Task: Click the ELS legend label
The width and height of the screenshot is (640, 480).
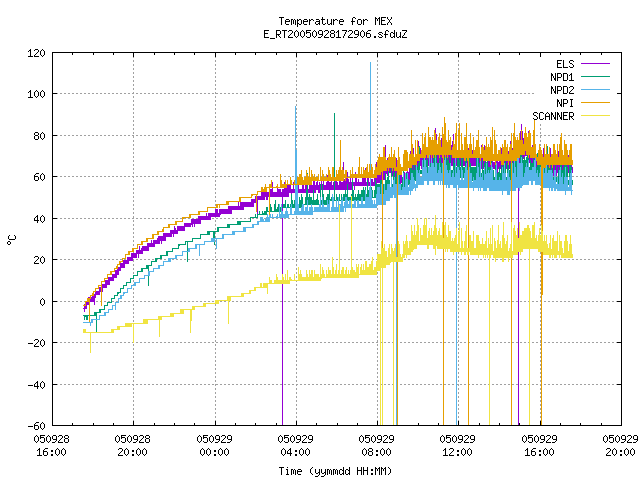Action: (x=565, y=64)
